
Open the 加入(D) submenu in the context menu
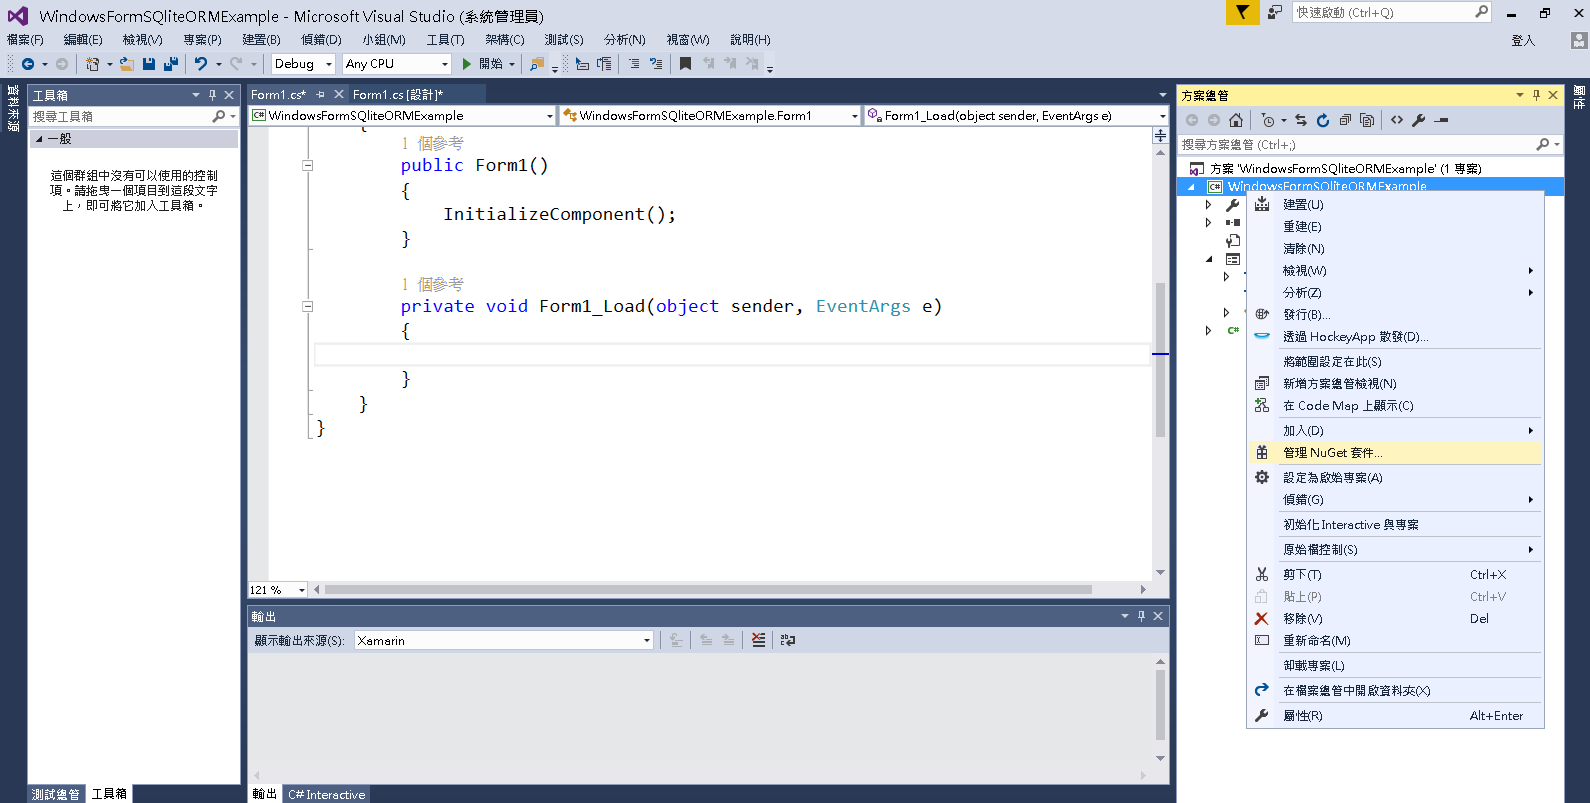point(1395,431)
